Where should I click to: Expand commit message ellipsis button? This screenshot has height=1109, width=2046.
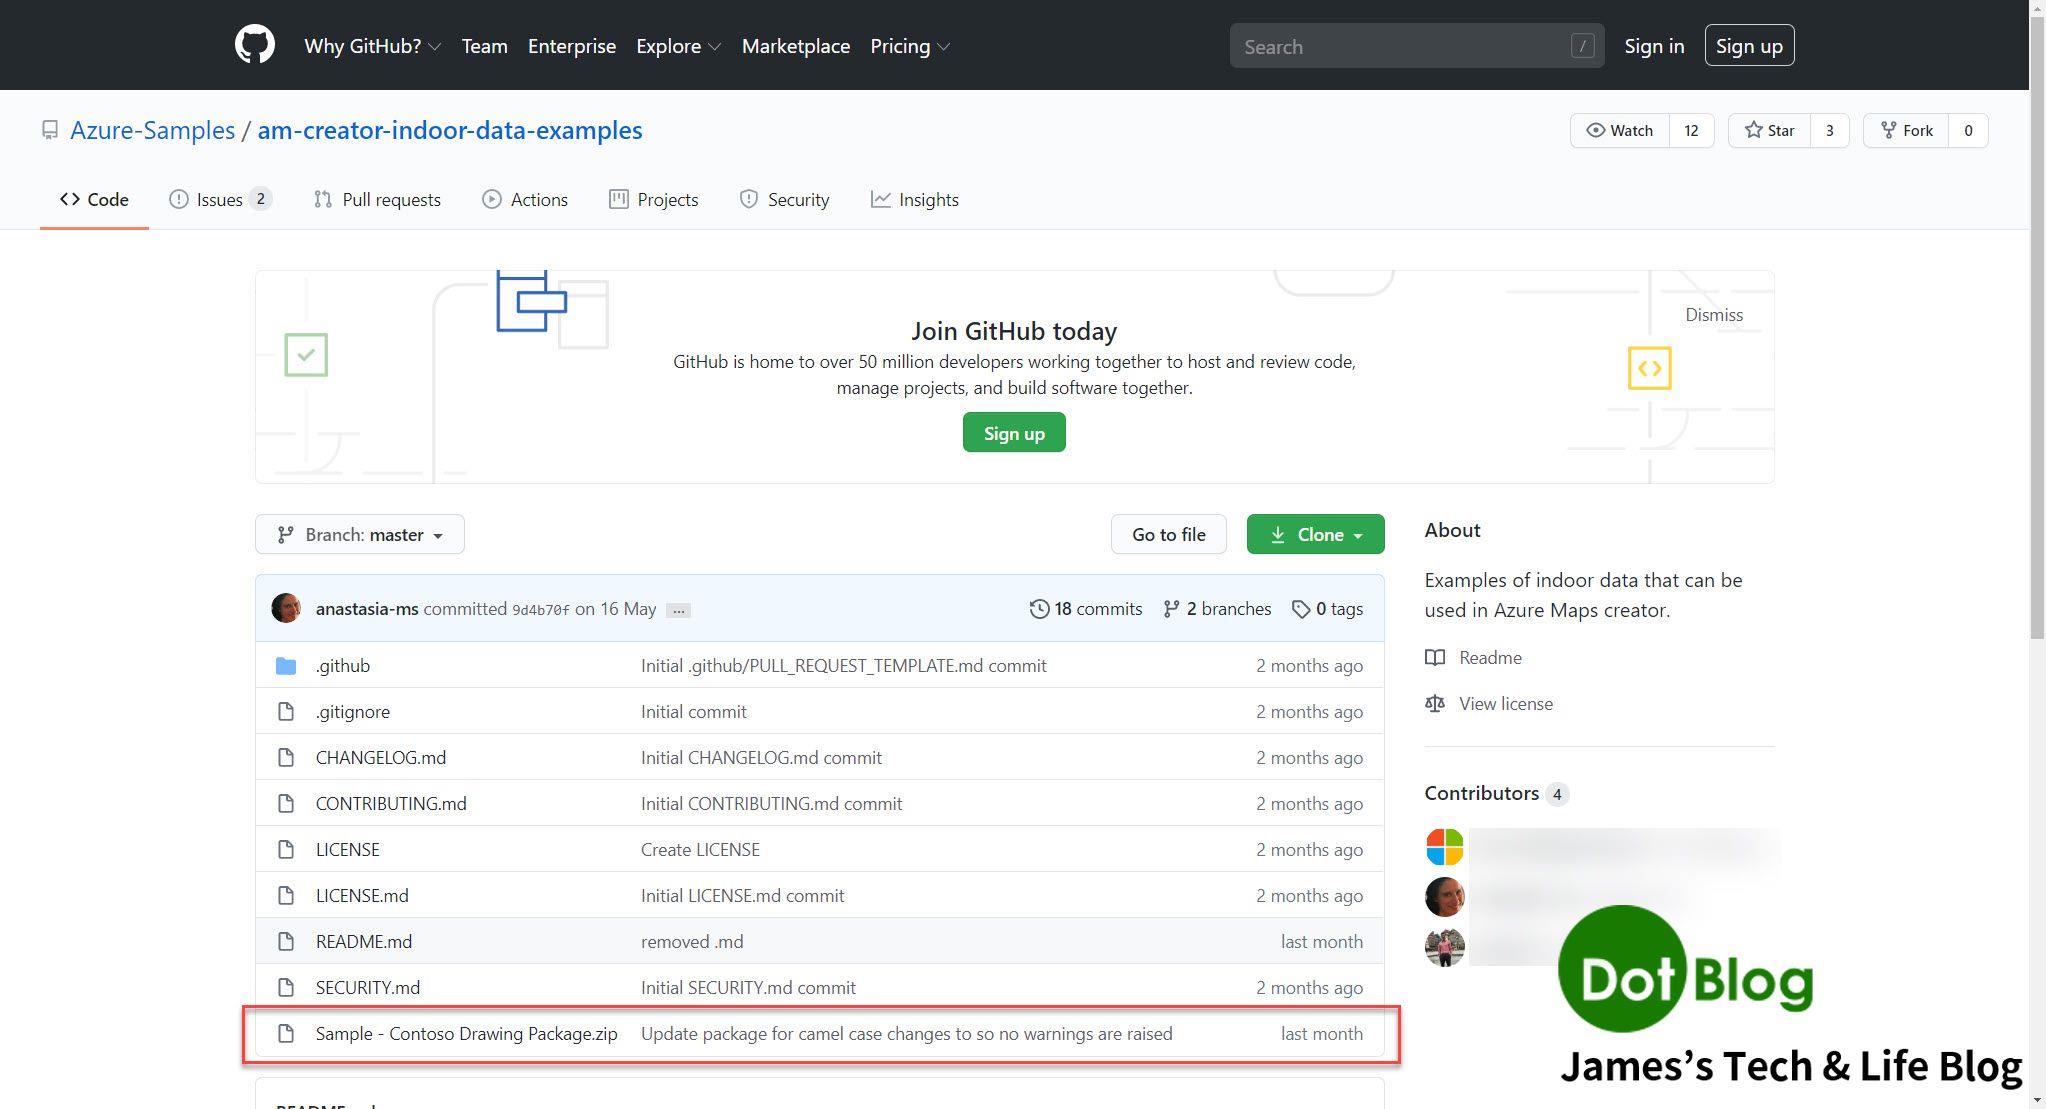678,610
